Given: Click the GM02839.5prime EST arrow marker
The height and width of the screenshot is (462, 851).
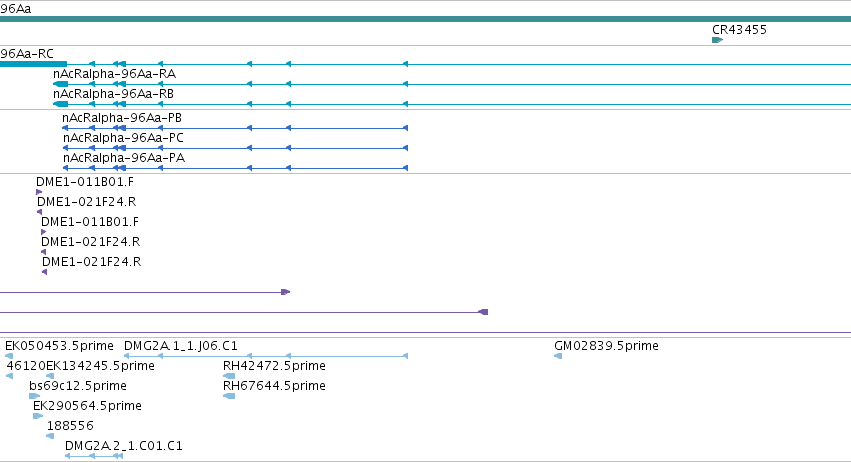Looking at the screenshot, I should tap(558, 356).
